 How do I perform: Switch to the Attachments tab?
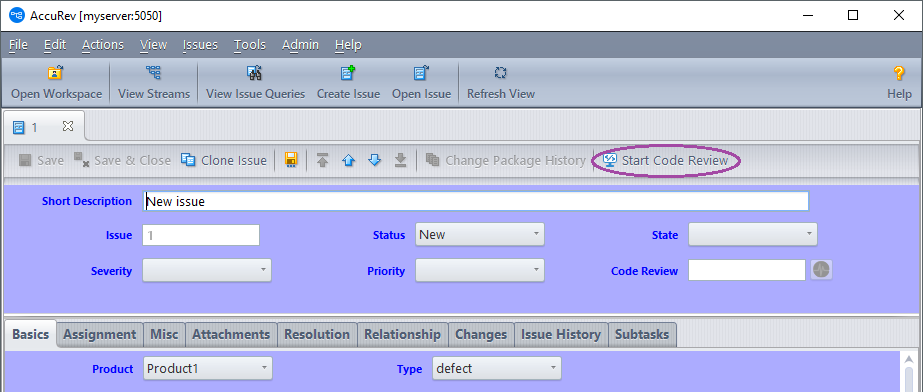[x=231, y=334]
